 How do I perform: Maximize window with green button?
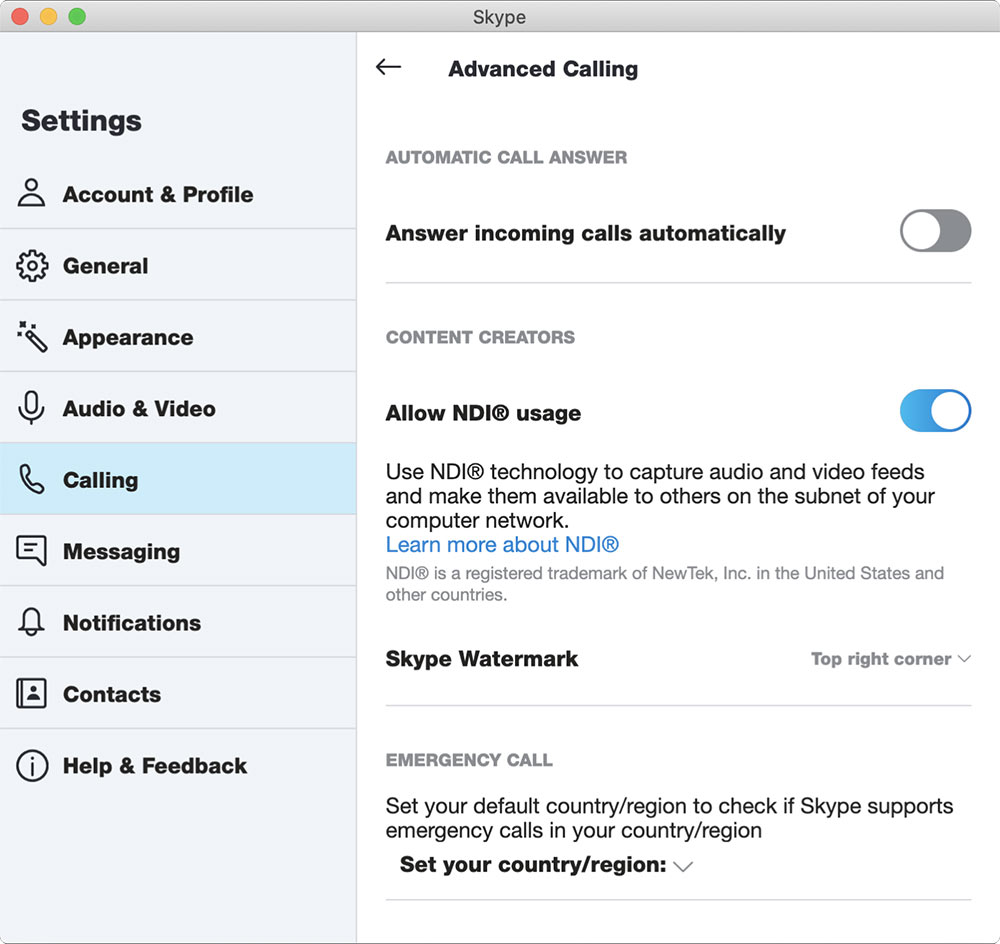tap(77, 16)
